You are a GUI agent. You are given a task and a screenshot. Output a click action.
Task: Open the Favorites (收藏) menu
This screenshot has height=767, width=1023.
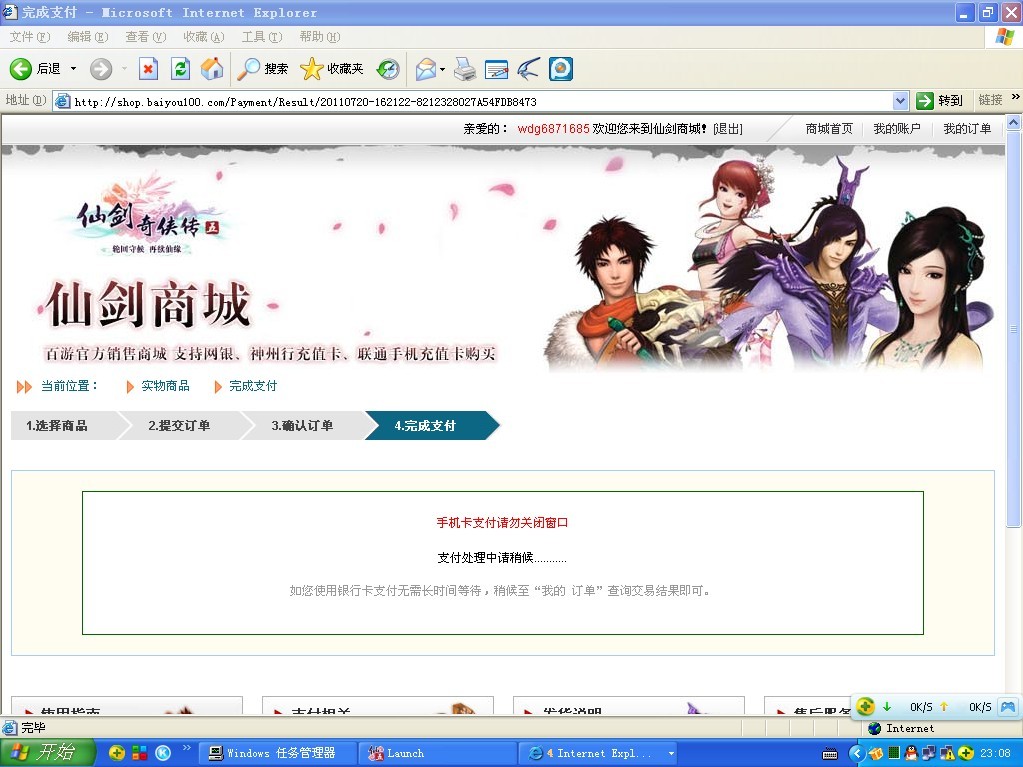click(204, 37)
